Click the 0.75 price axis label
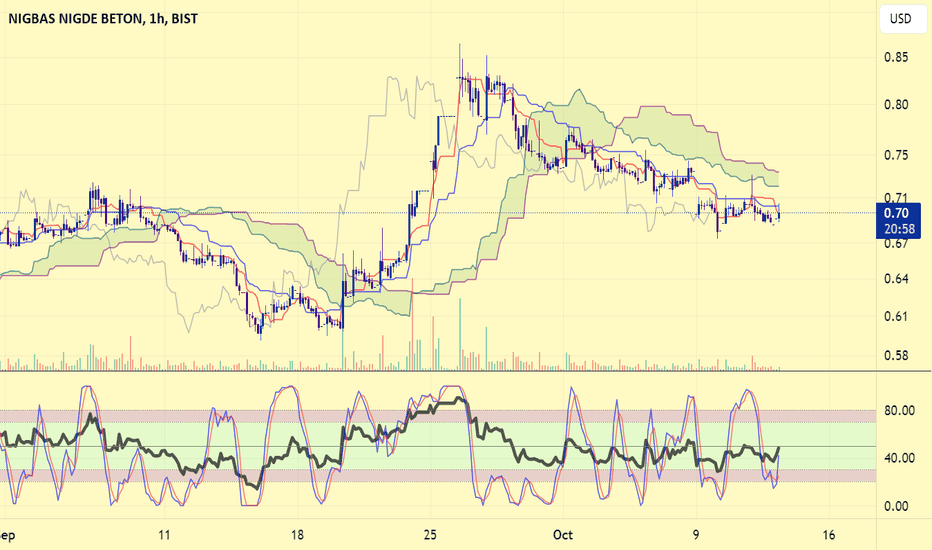932x550 pixels. (896, 155)
